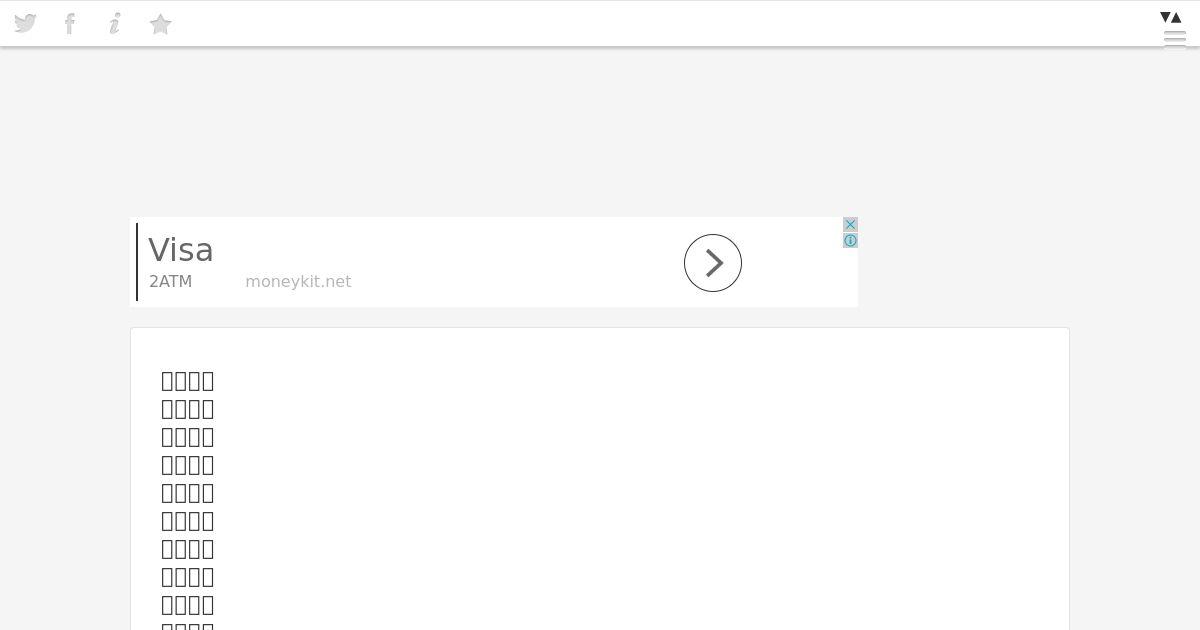Screen dimensions: 1200x630
Task: Click the dark vertical bar beside Visa heading
Action: point(137,262)
